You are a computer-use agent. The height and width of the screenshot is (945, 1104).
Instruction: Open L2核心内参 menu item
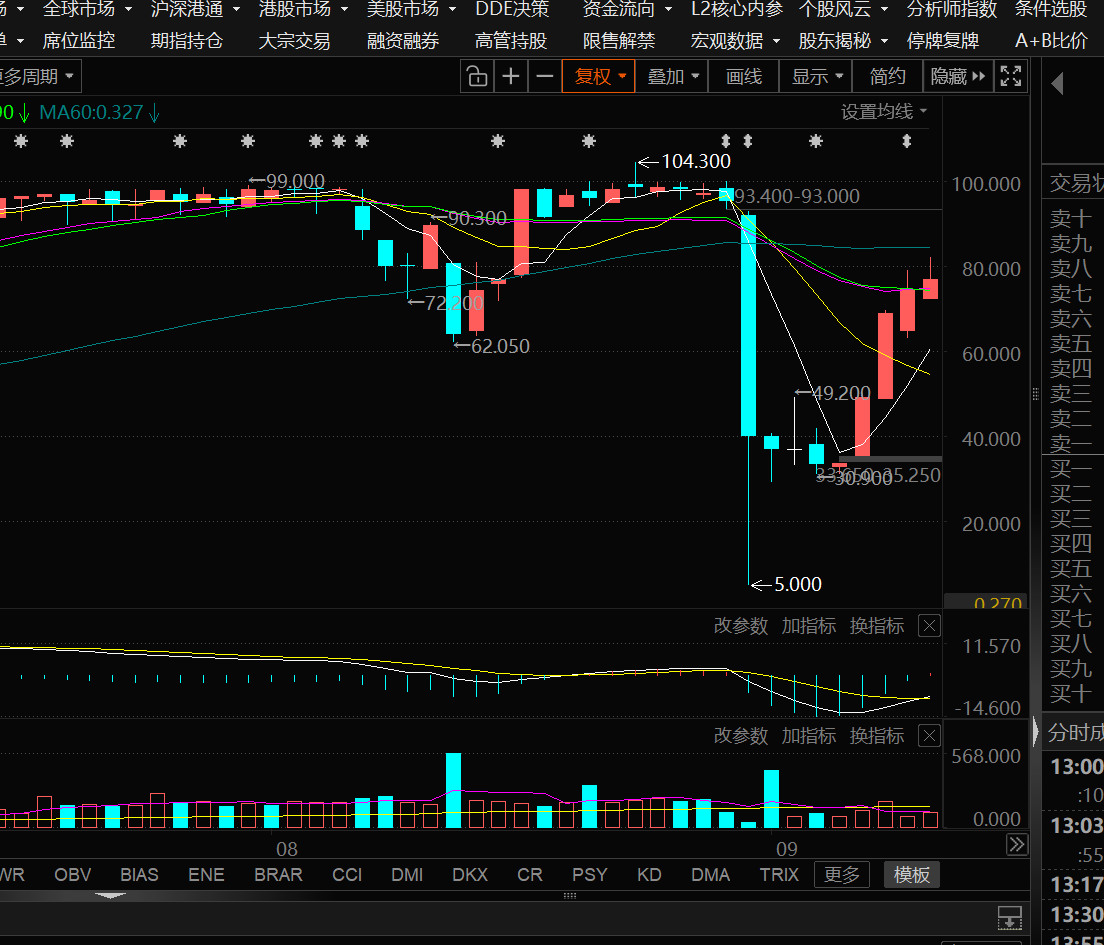[736, 9]
